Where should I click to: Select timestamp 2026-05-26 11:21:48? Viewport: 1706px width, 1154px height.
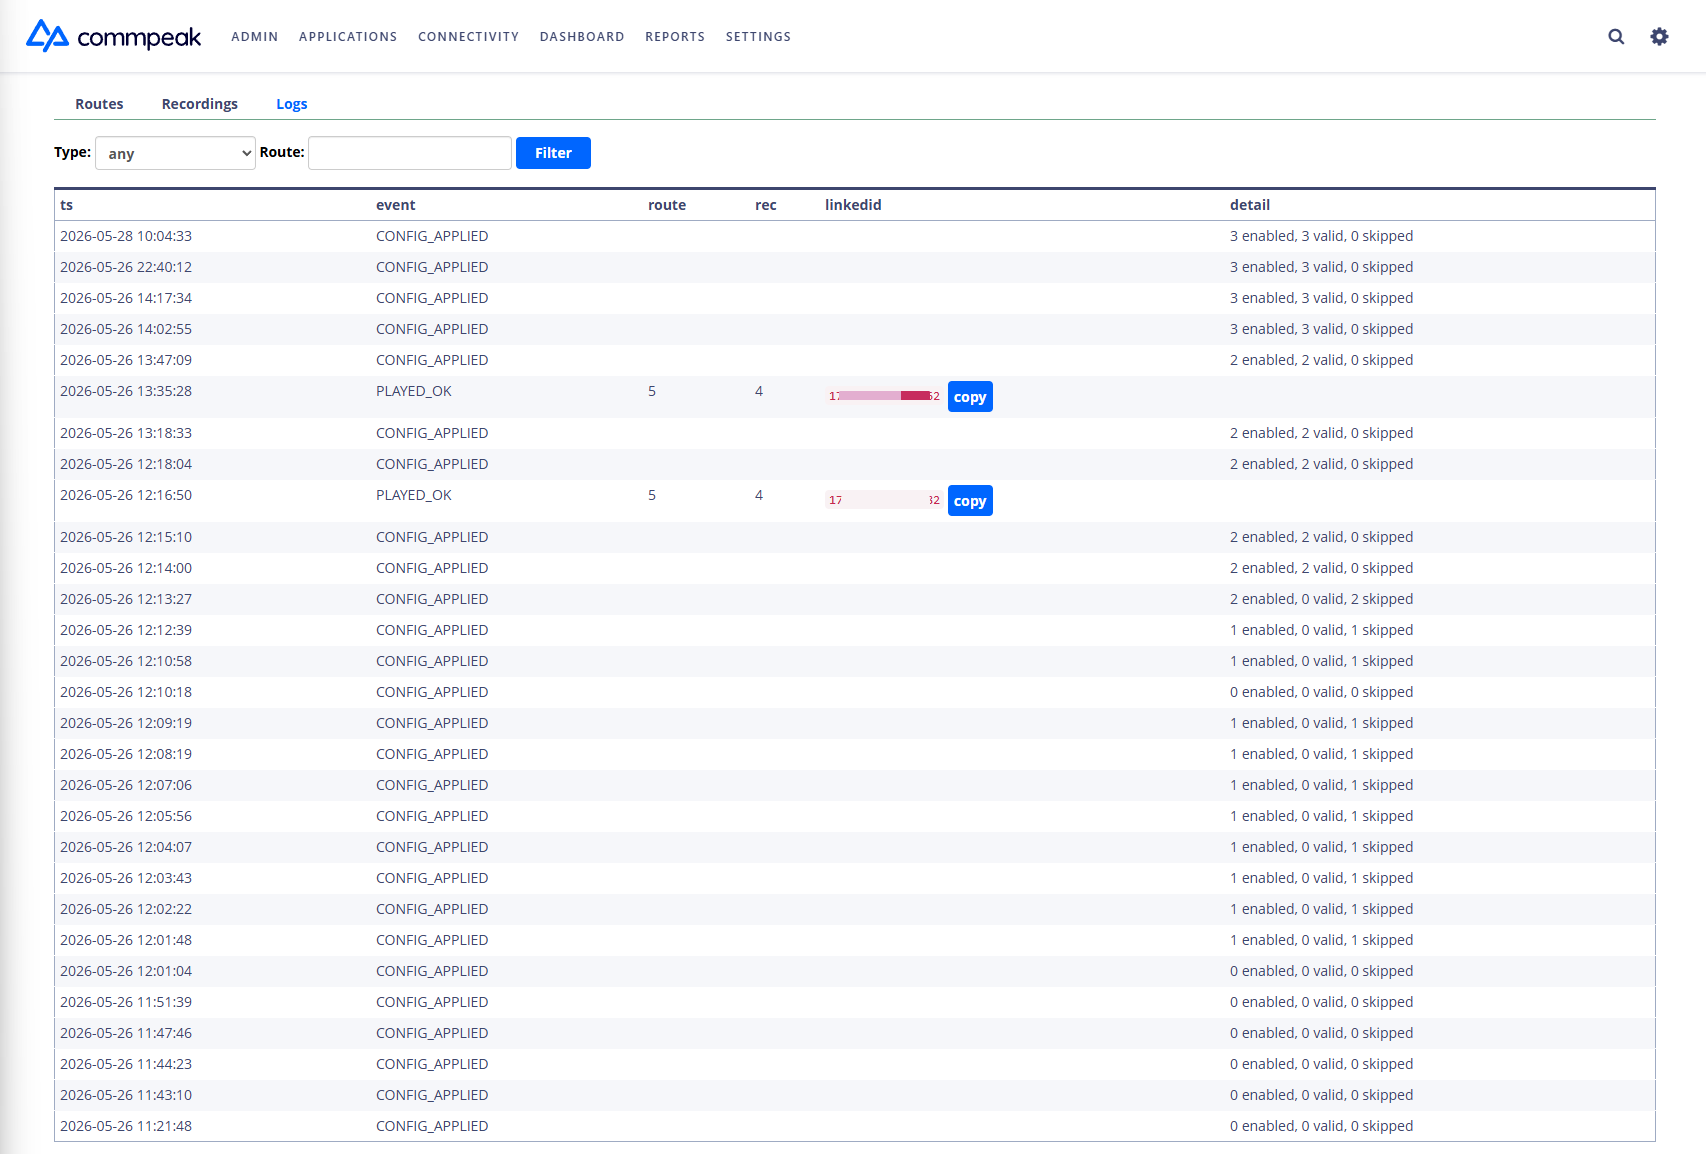(126, 1126)
